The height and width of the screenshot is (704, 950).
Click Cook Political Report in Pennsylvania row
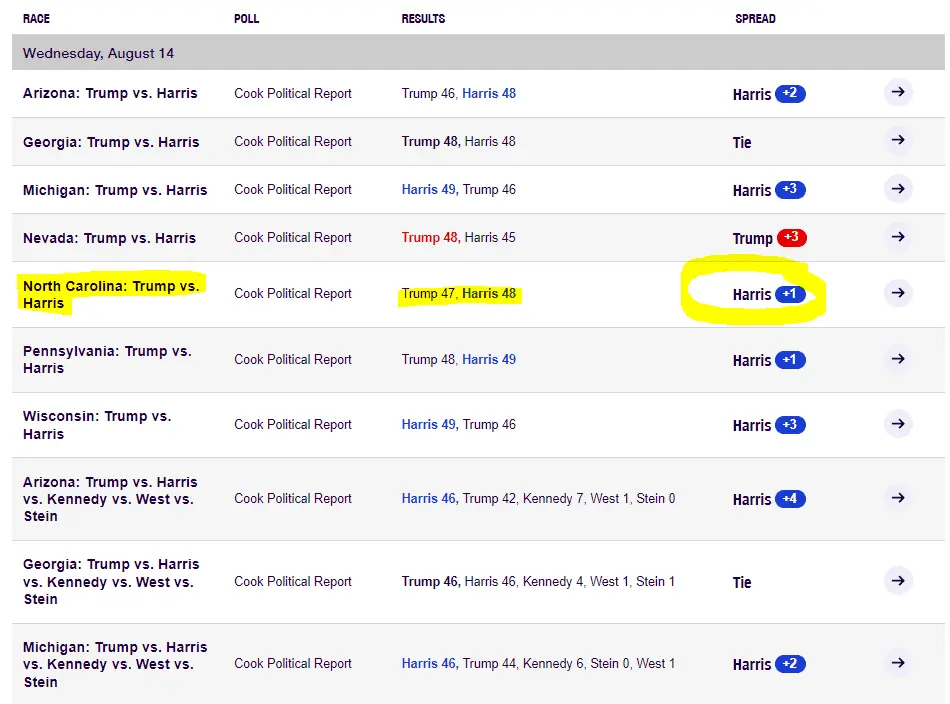(293, 360)
